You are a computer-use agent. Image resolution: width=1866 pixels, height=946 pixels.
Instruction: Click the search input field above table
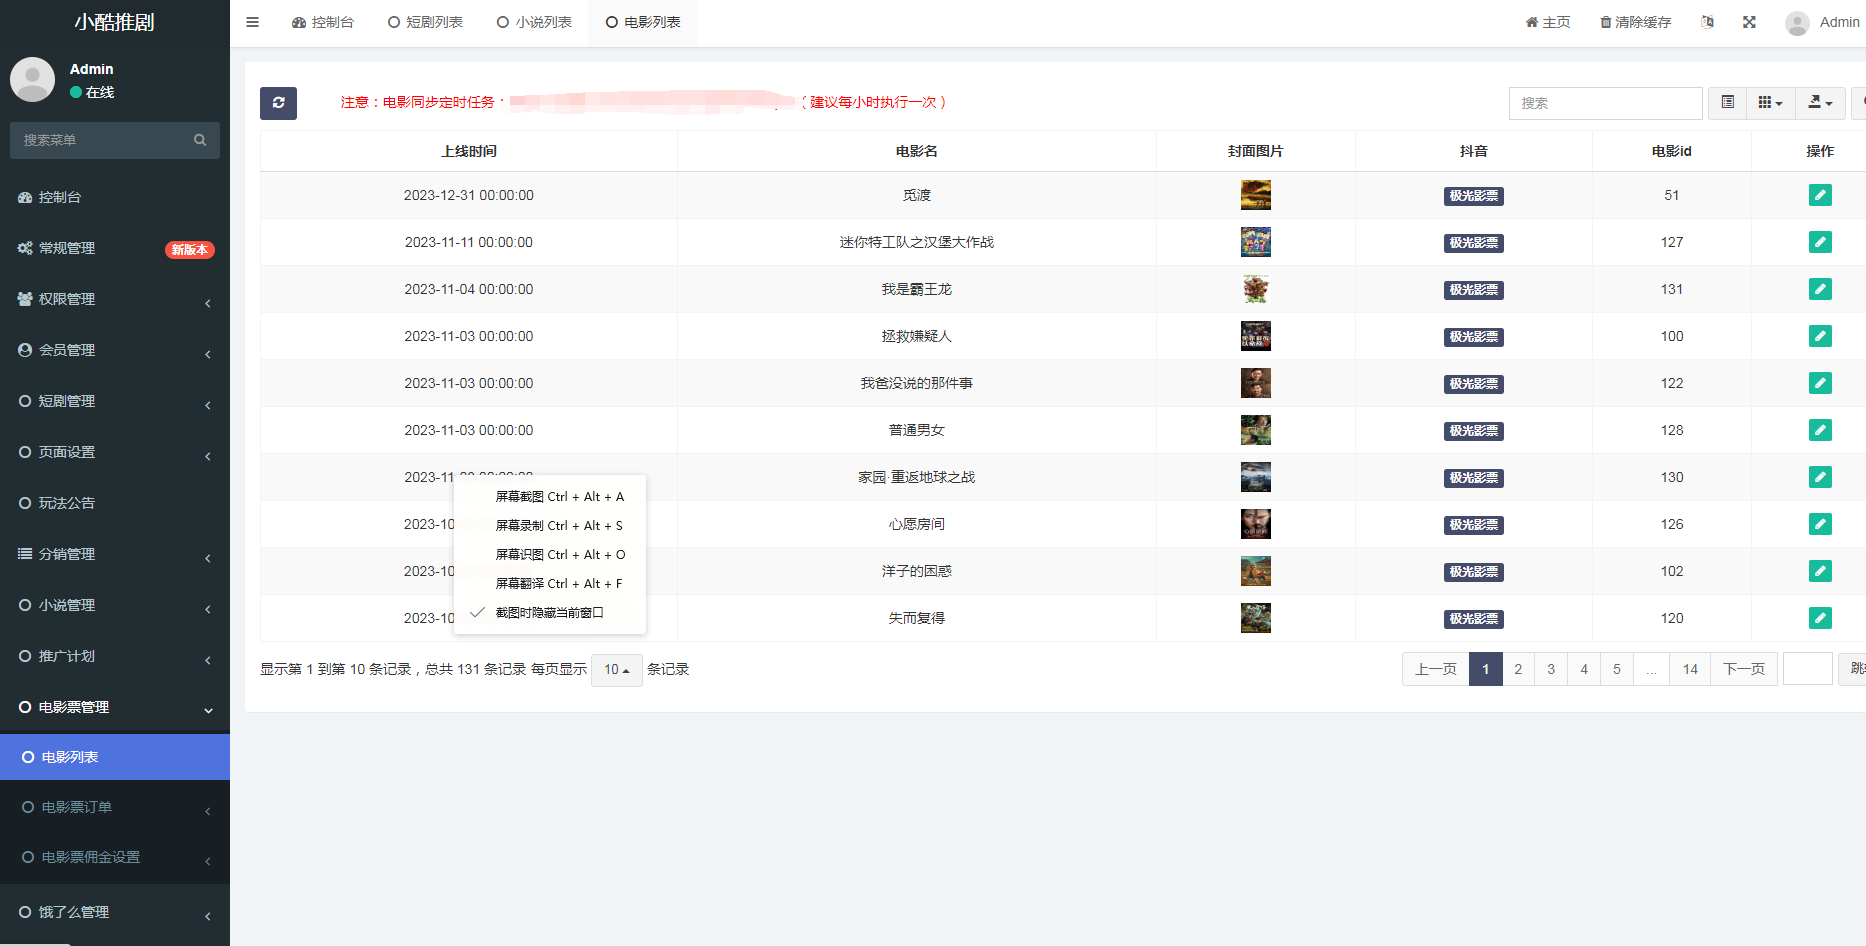pyautogui.click(x=1605, y=103)
